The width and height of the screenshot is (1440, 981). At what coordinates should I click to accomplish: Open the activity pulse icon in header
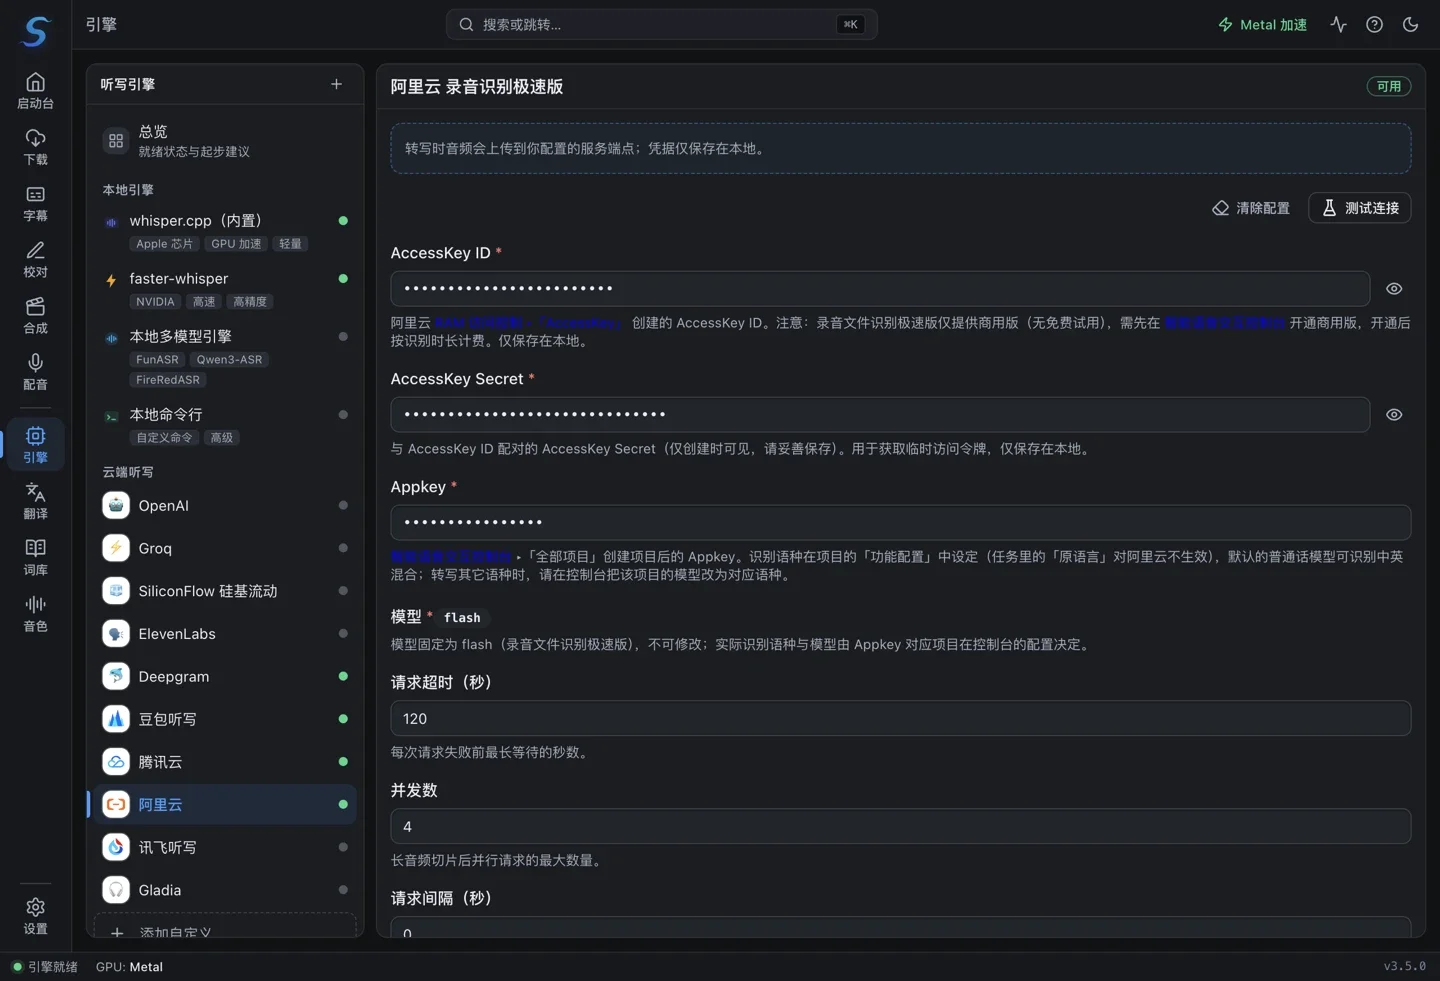tap(1338, 24)
